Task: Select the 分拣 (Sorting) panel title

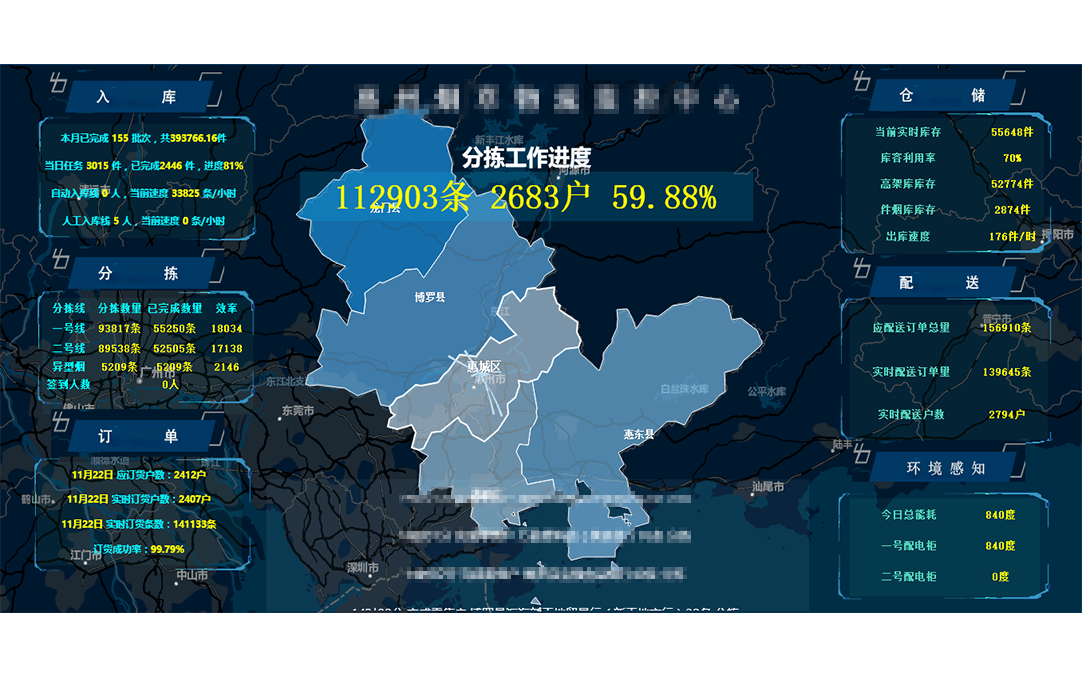Action: 140,271
